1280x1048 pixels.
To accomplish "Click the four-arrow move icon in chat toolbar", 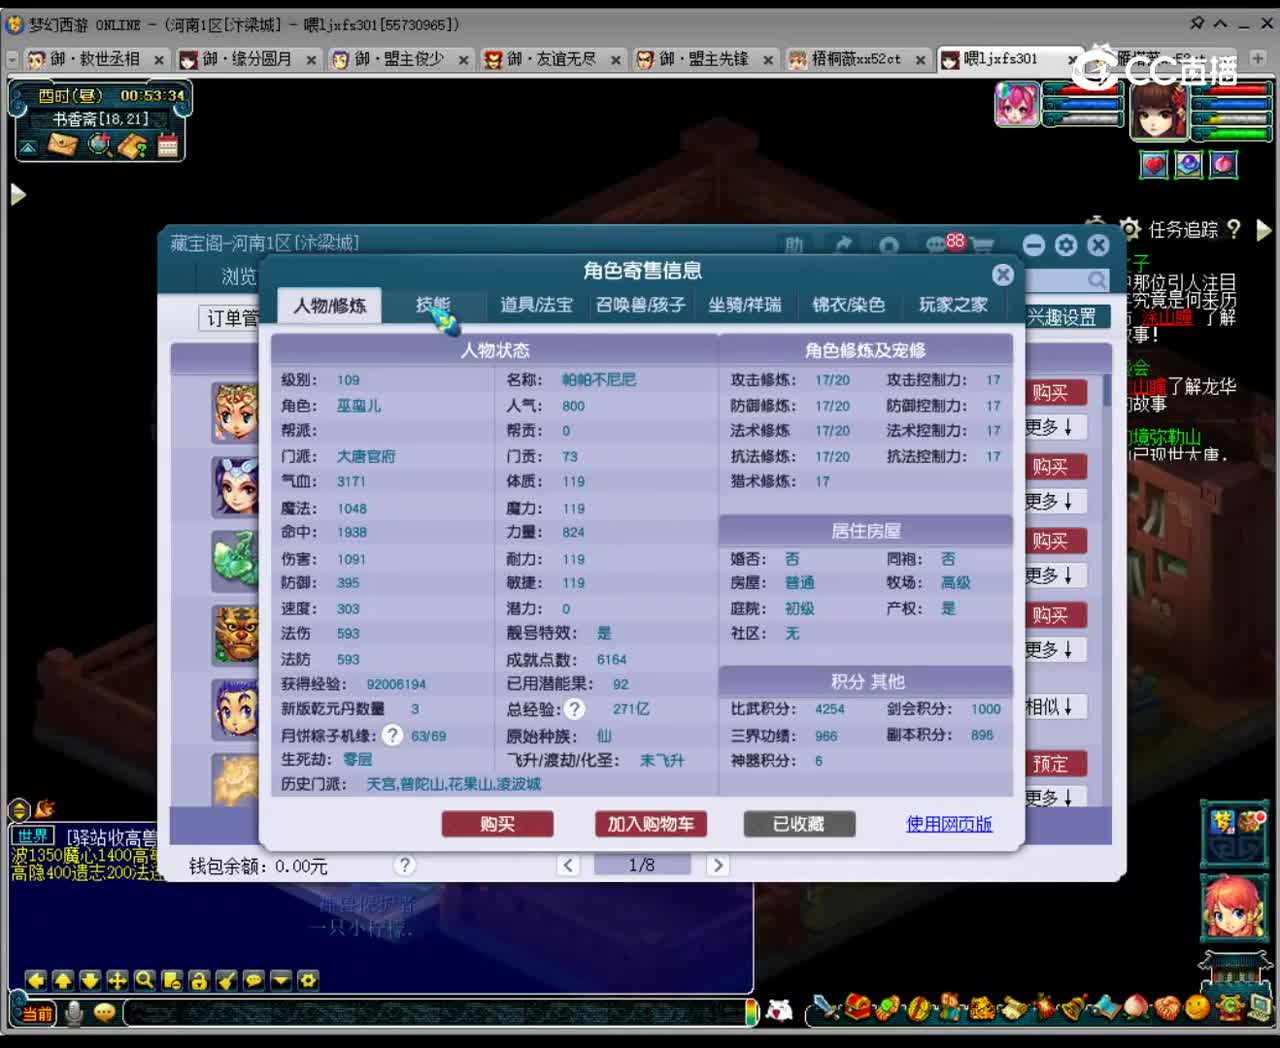I will click(x=117, y=980).
